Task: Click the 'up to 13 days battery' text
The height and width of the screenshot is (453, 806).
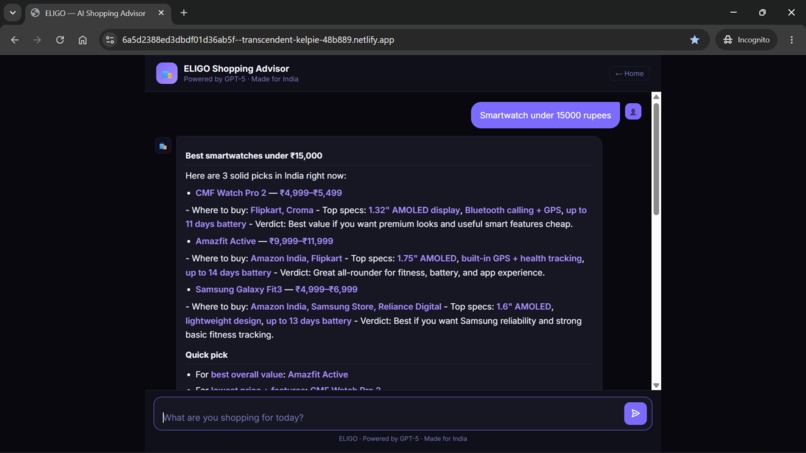Action: click(x=308, y=321)
